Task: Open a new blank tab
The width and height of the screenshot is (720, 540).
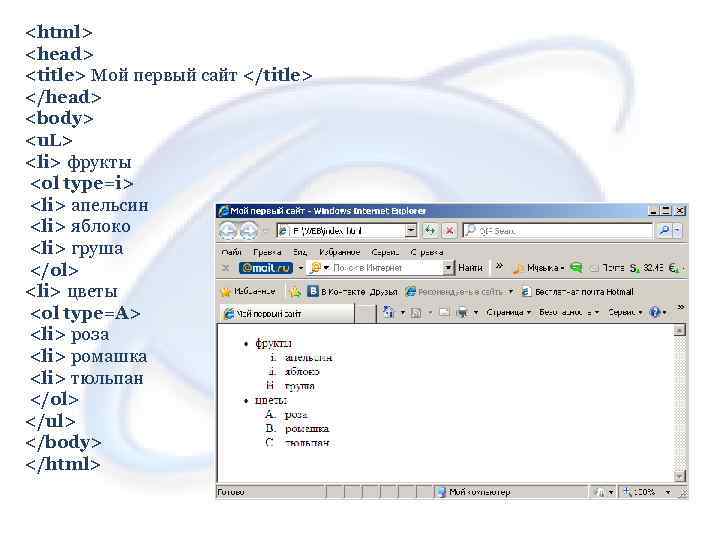Action: [366, 314]
